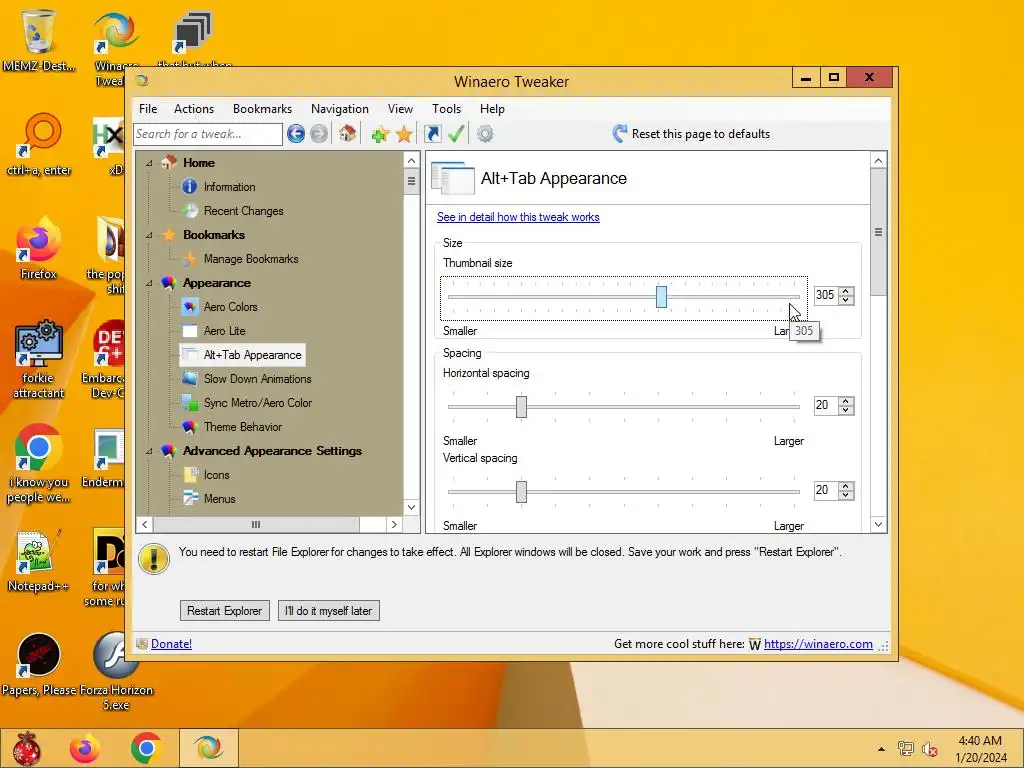Click right pane scroll down arrow

pyautogui.click(x=878, y=524)
